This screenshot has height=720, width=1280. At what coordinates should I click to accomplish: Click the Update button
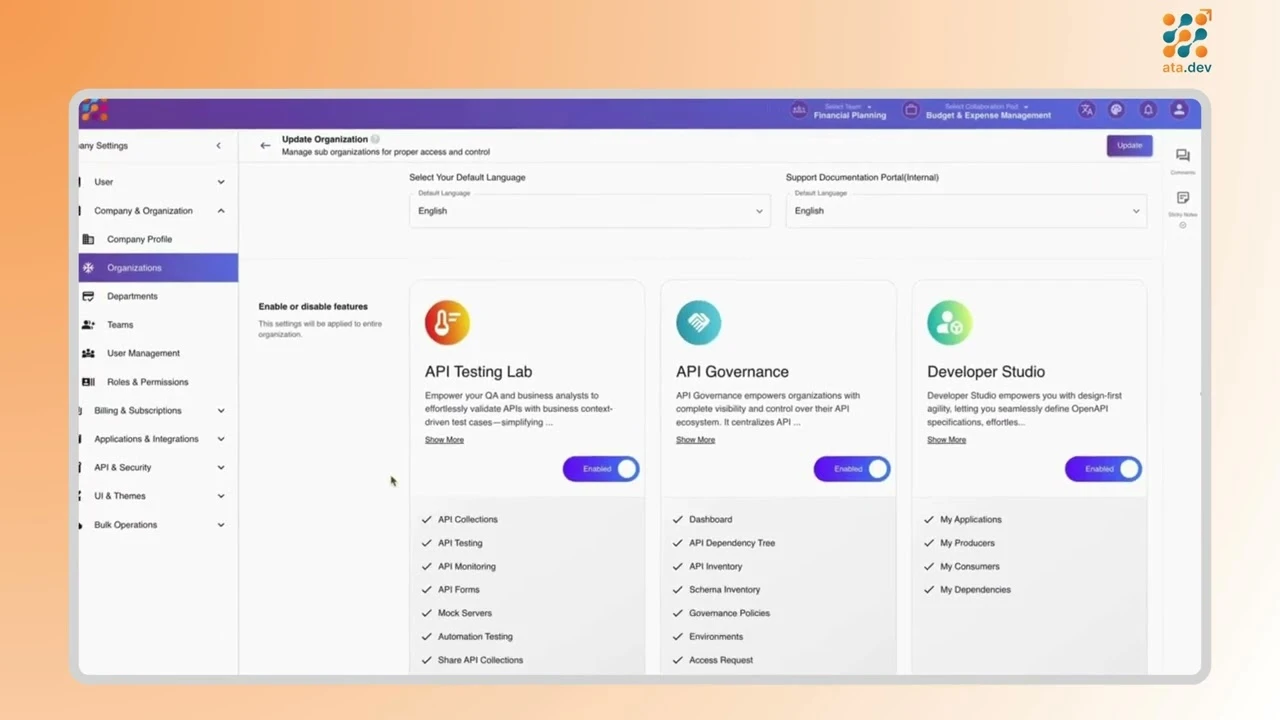pos(1129,146)
